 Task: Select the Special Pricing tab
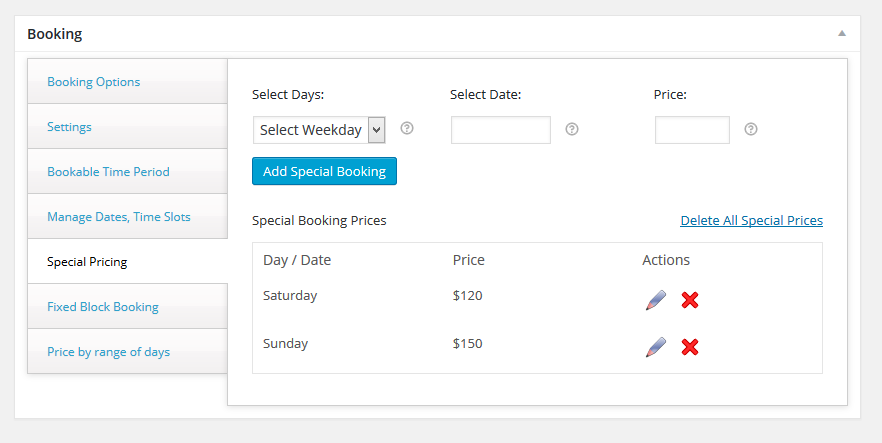(87, 262)
